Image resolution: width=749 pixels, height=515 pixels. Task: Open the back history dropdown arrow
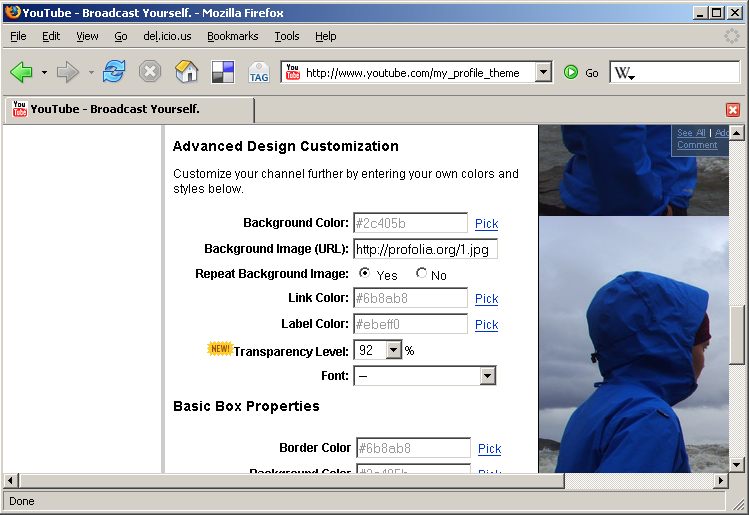pos(44,73)
